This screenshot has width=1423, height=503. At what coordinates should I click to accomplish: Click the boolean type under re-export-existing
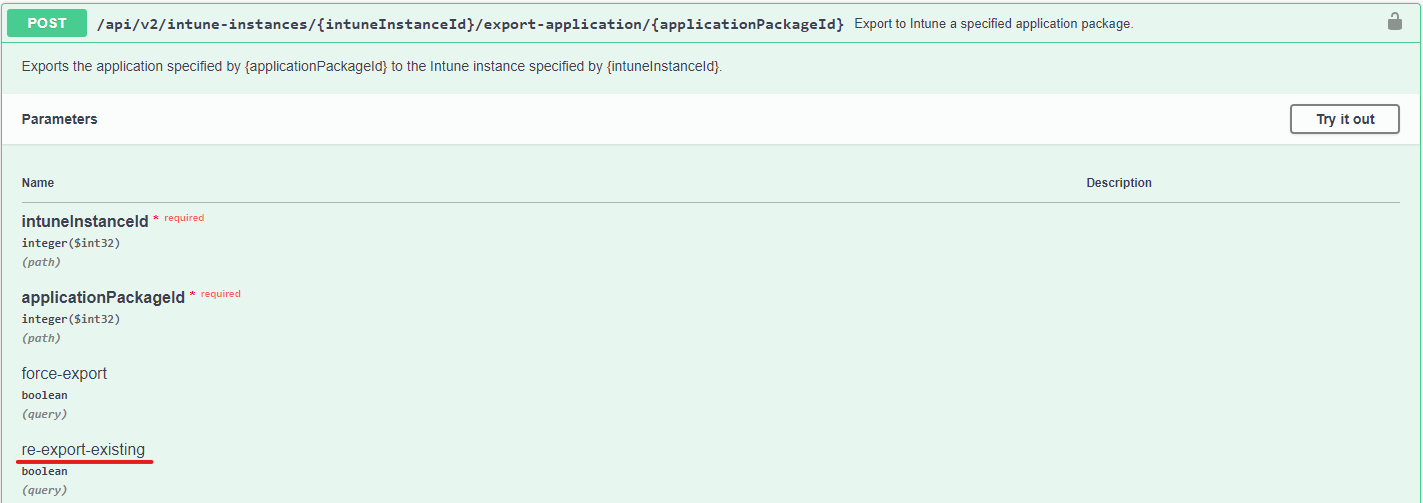44,471
